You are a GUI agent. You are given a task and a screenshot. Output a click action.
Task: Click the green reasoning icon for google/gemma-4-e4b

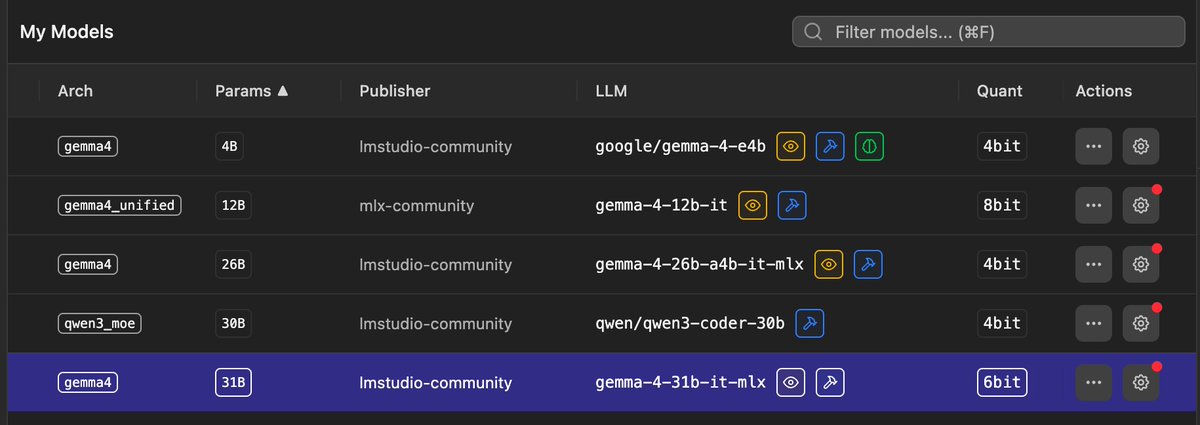coord(869,147)
